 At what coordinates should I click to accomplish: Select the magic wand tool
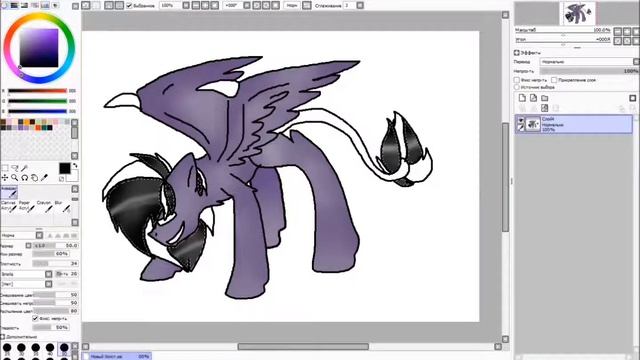24,168
